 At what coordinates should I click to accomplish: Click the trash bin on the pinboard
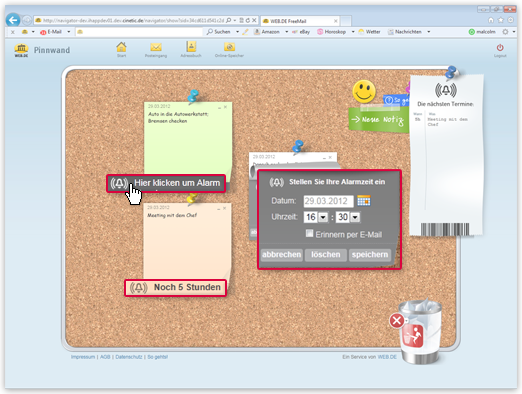coord(421,332)
